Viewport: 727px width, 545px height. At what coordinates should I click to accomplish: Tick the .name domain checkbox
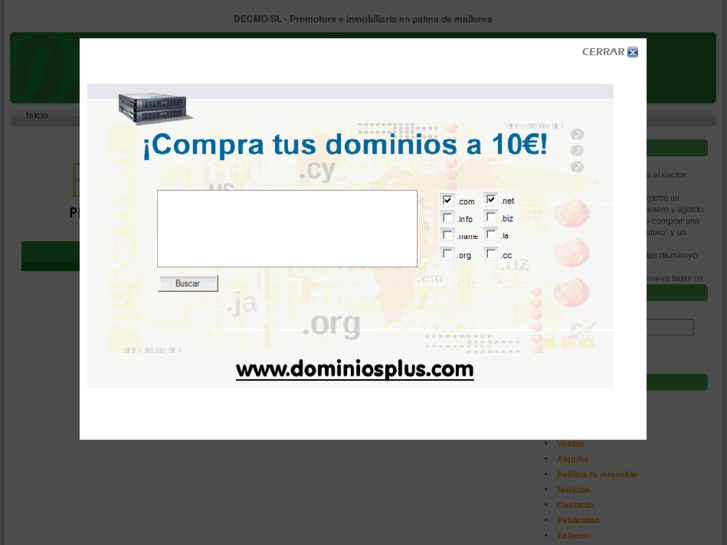point(447,235)
